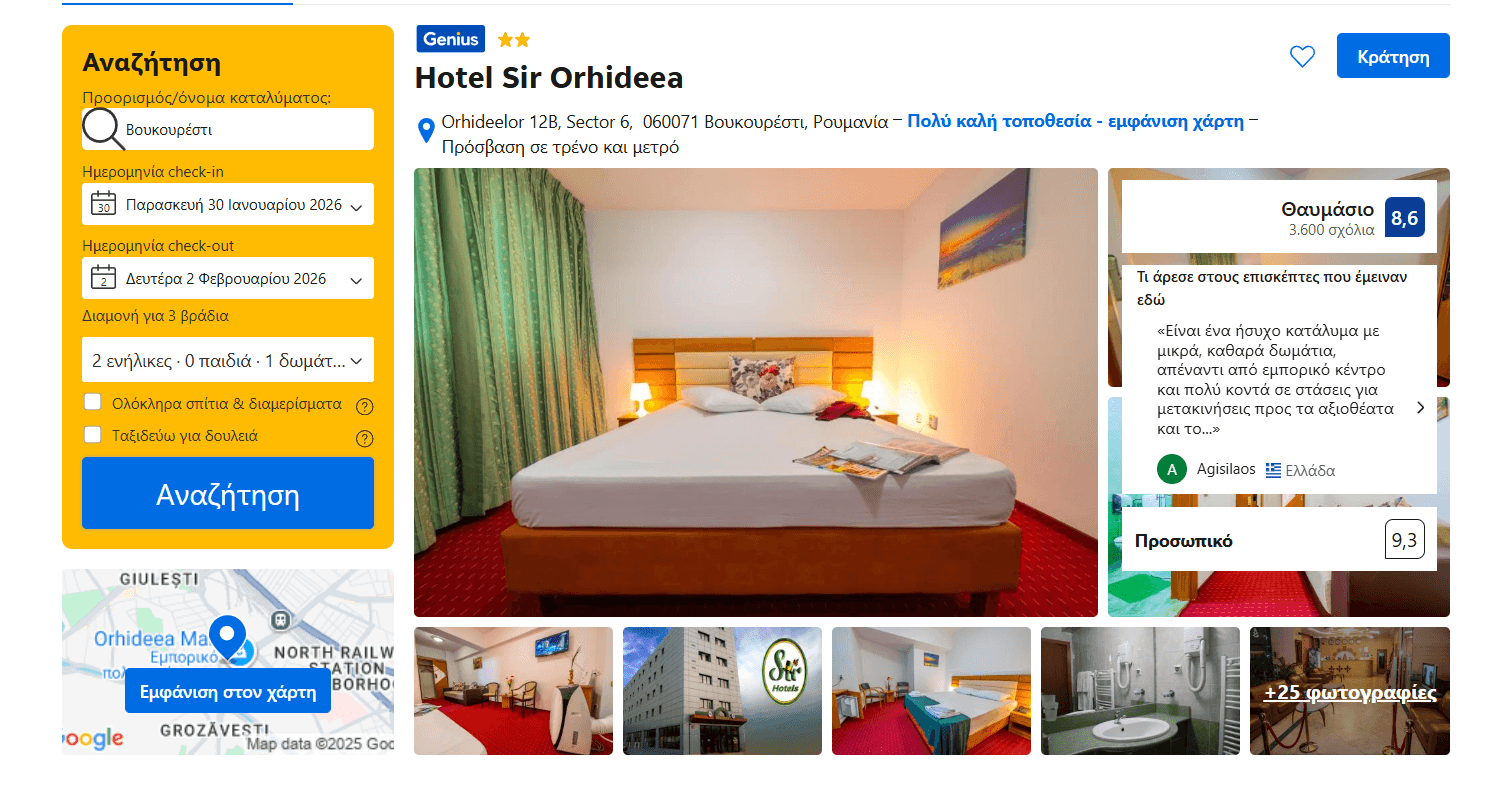Open the guests and rooms selector
Screen dimensions: 1511x786
(x=228, y=360)
